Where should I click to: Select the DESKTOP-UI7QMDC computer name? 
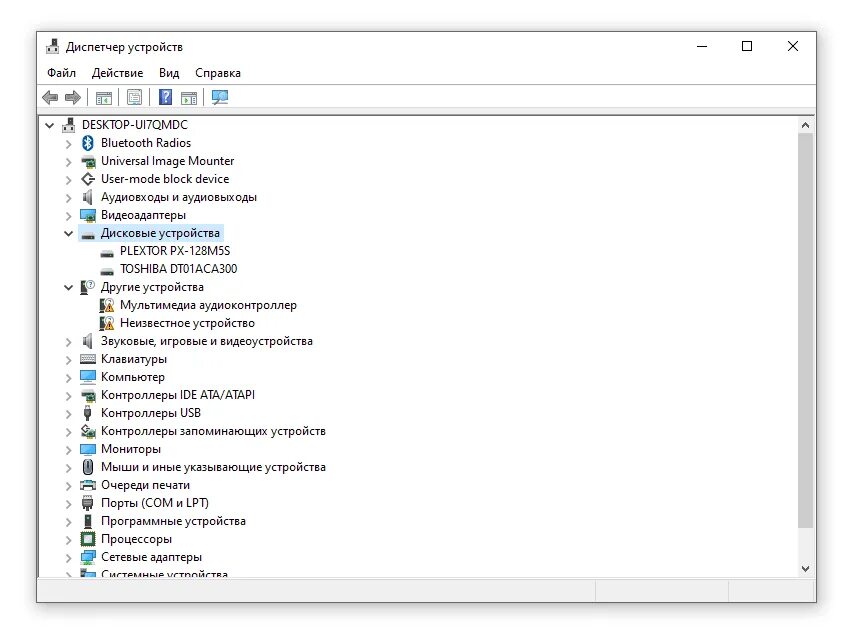pyautogui.click(x=135, y=125)
